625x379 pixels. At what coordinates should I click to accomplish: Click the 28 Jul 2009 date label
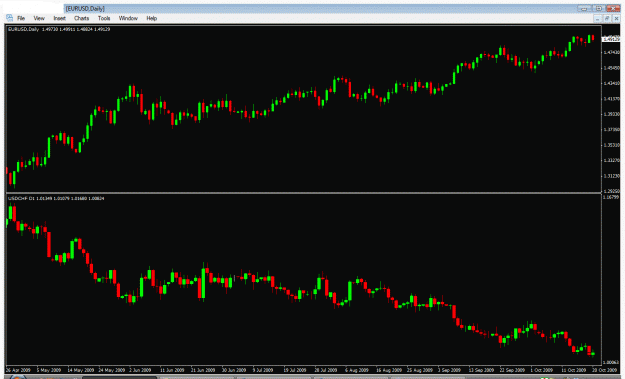(x=326, y=370)
